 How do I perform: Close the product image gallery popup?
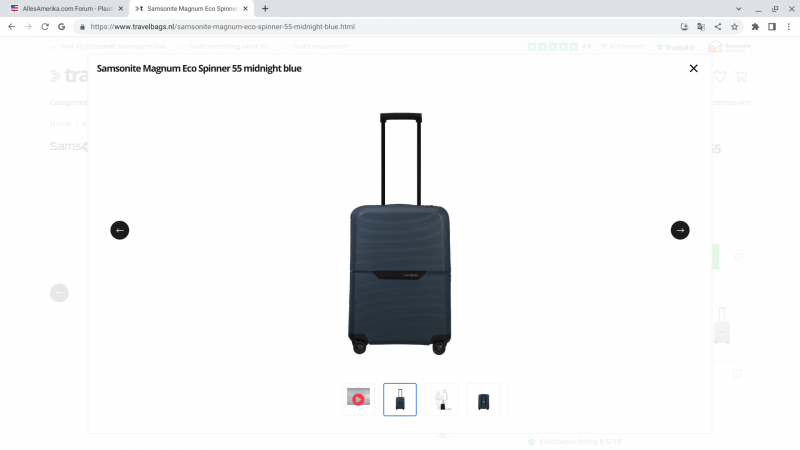[693, 68]
